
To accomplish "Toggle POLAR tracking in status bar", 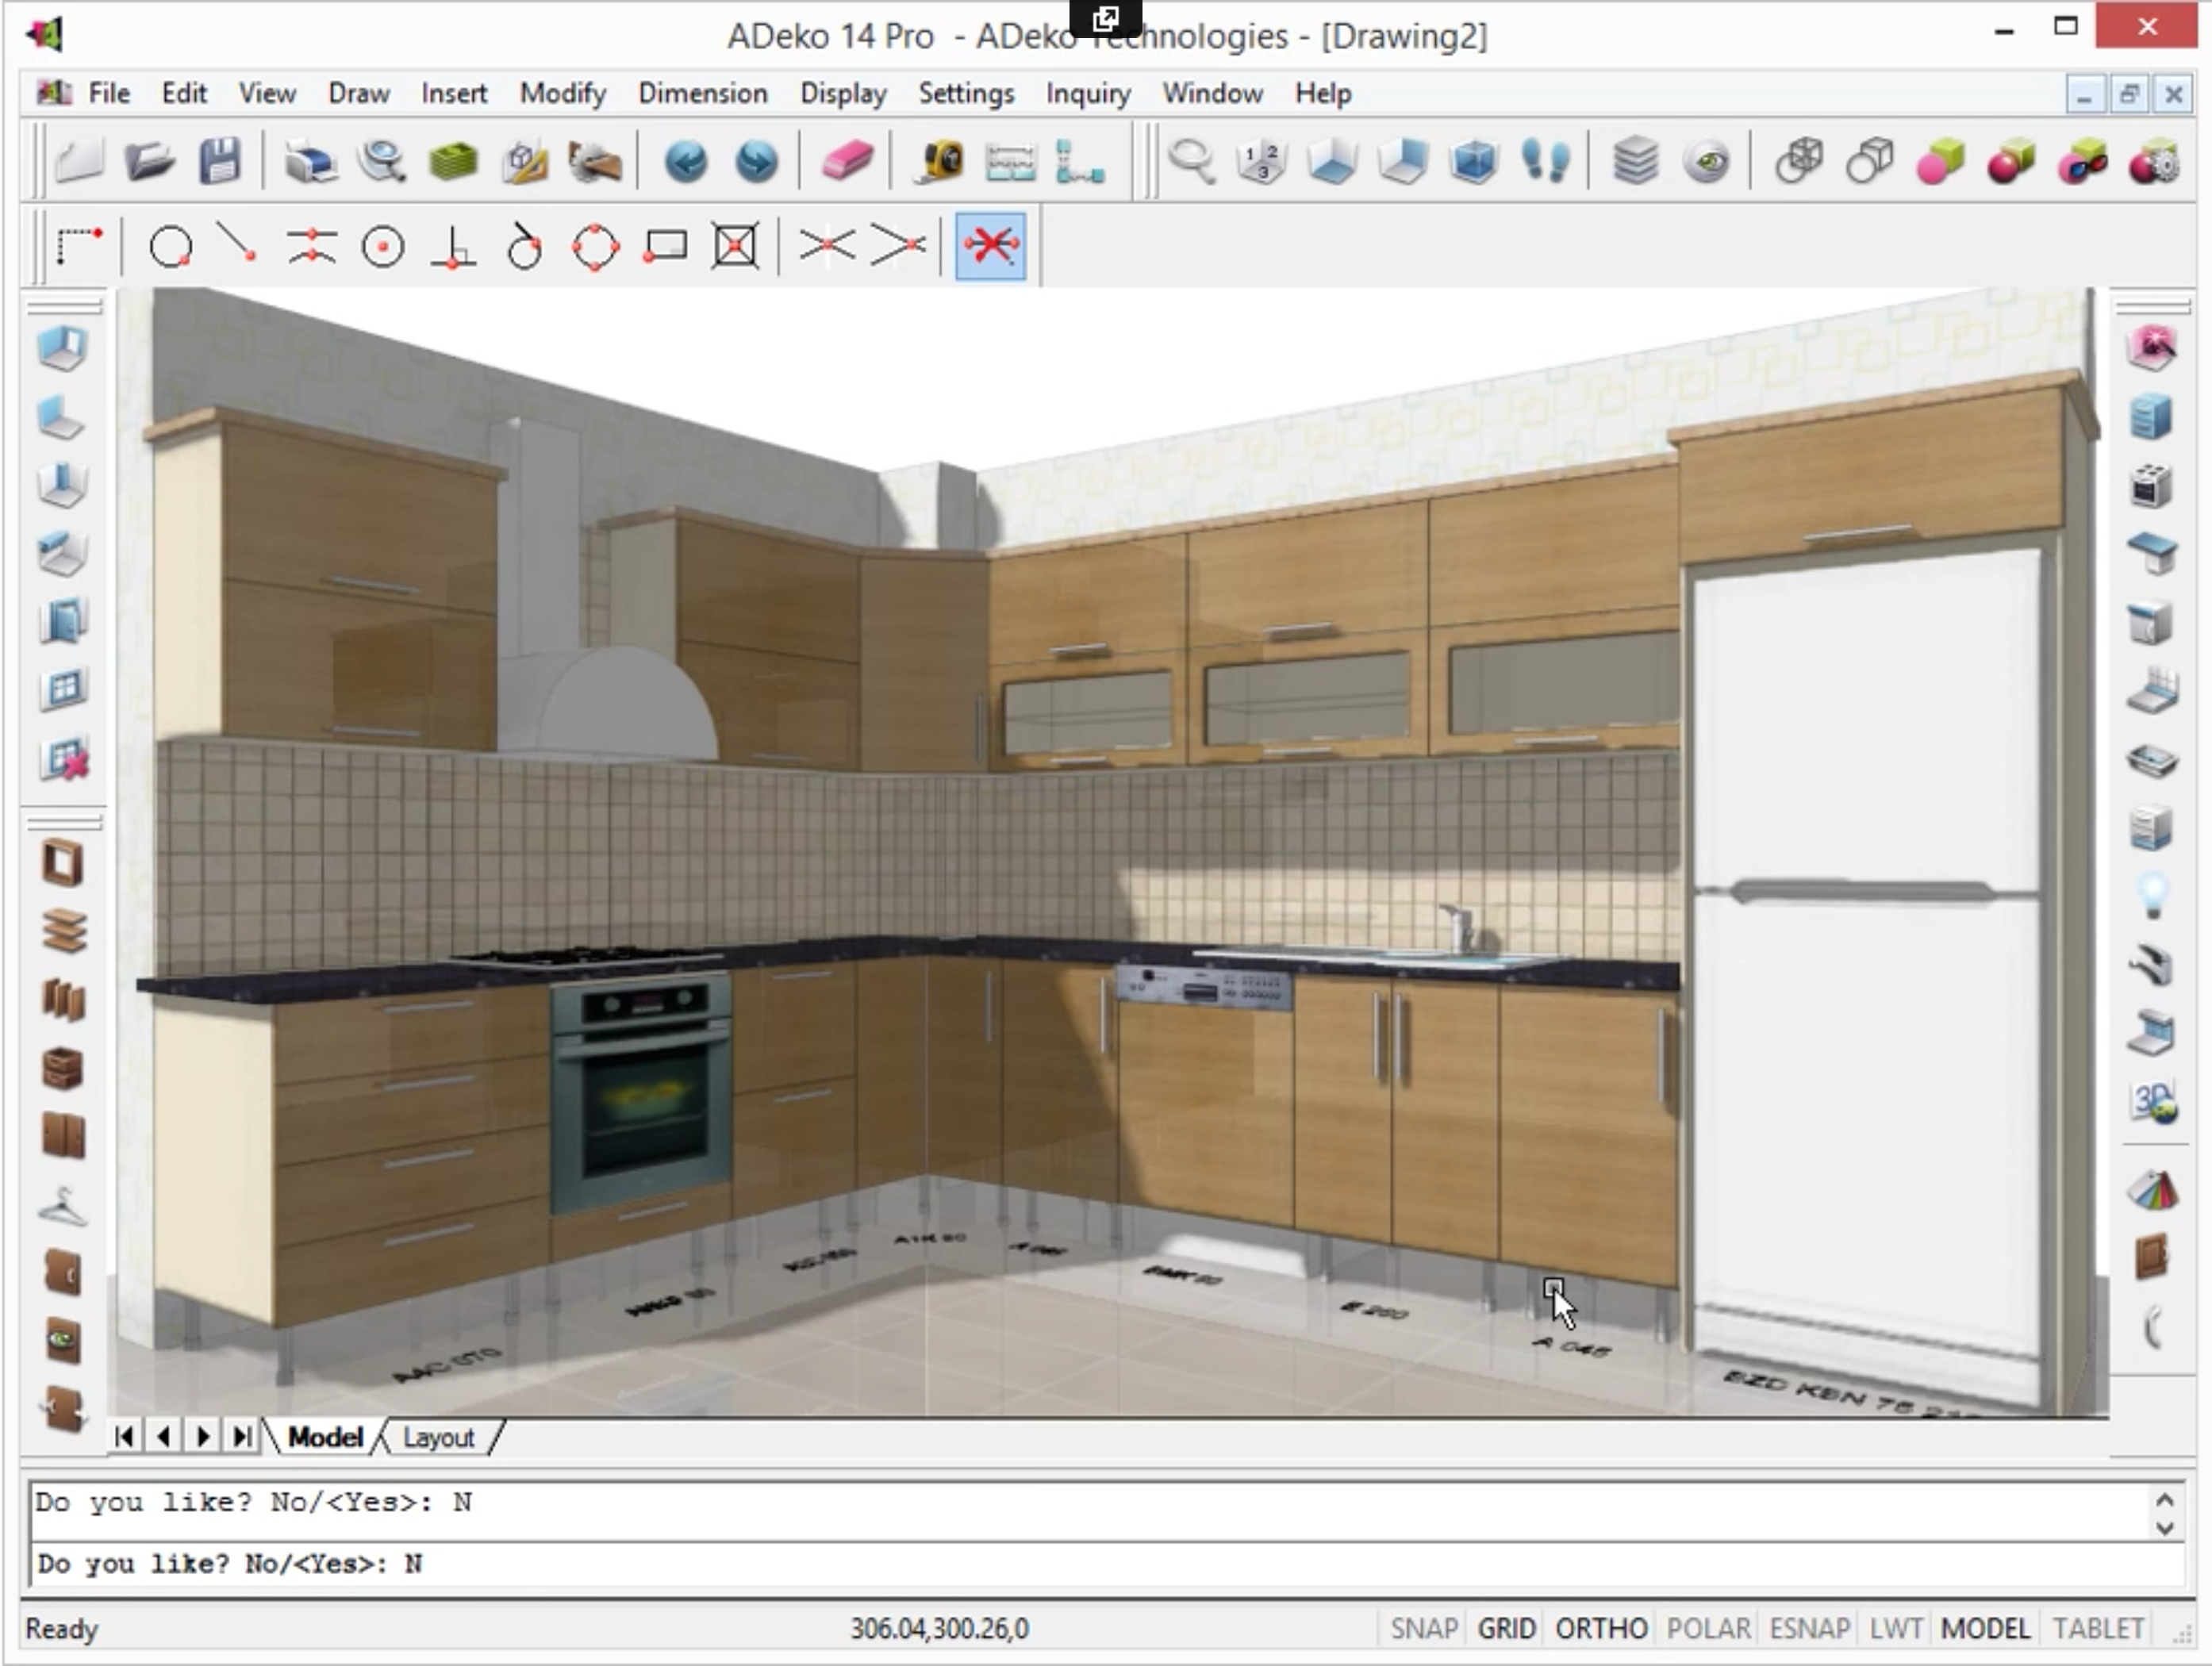I will pyautogui.click(x=1708, y=1628).
